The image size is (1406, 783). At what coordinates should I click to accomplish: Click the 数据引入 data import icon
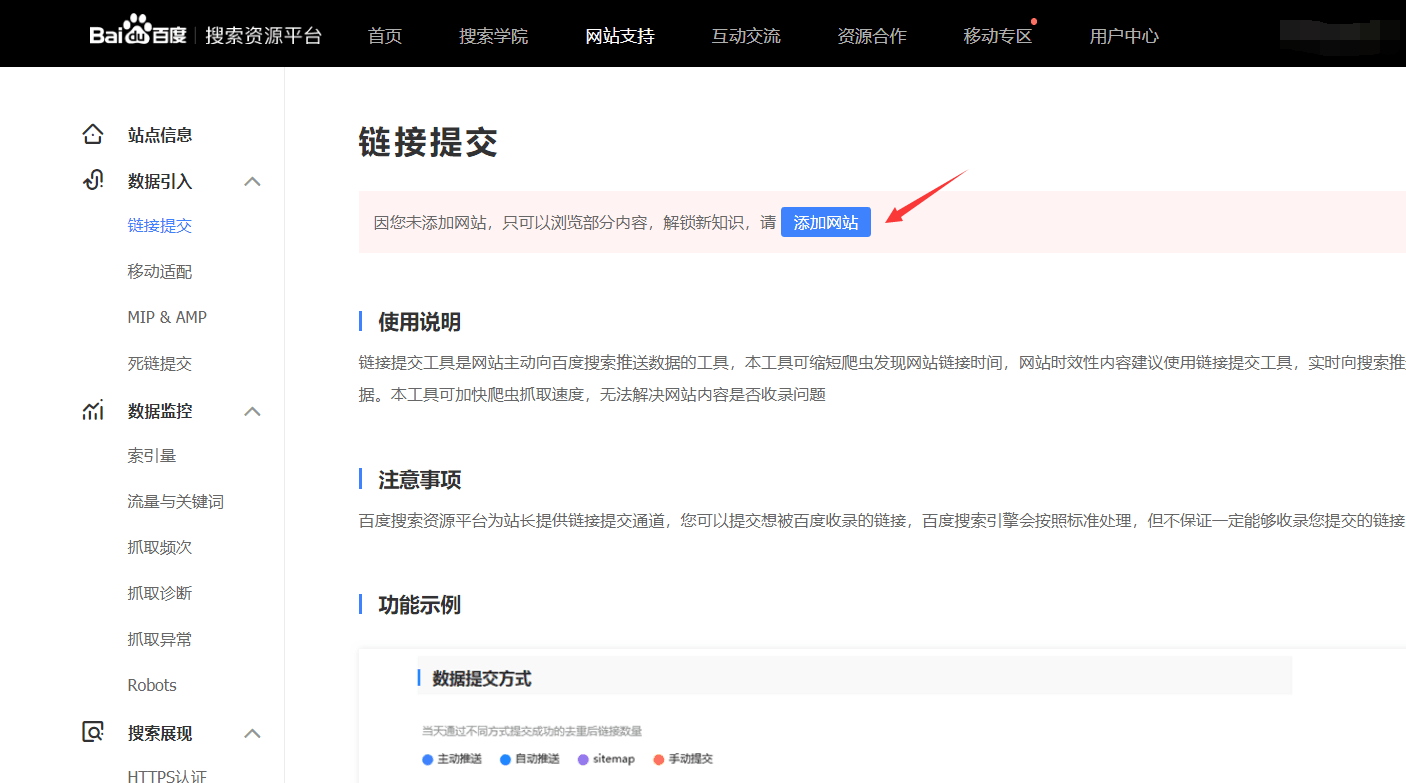pyautogui.click(x=93, y=180)
